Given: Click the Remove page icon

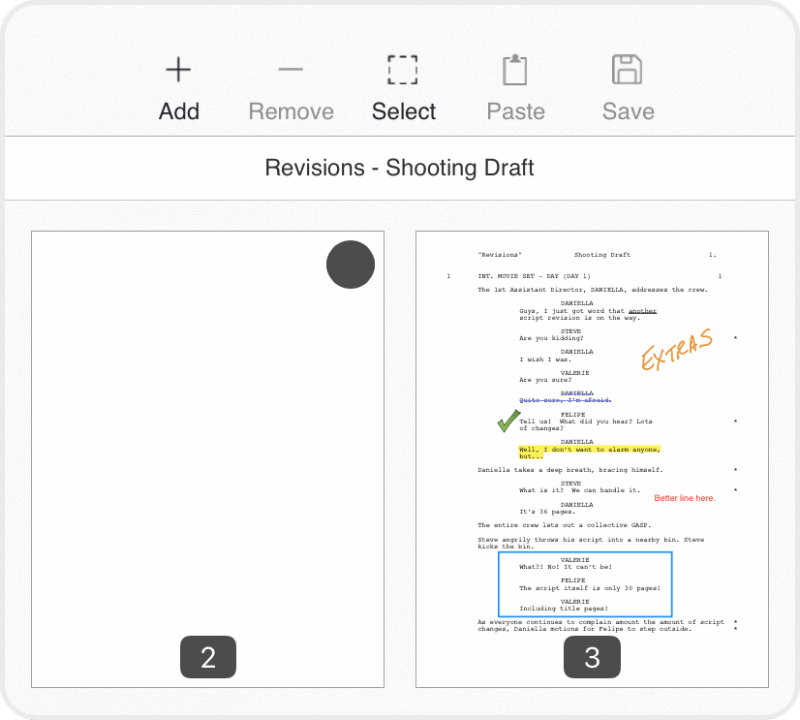Looking at the screenshot, I should pyautogui.click(x=290, y=70).
